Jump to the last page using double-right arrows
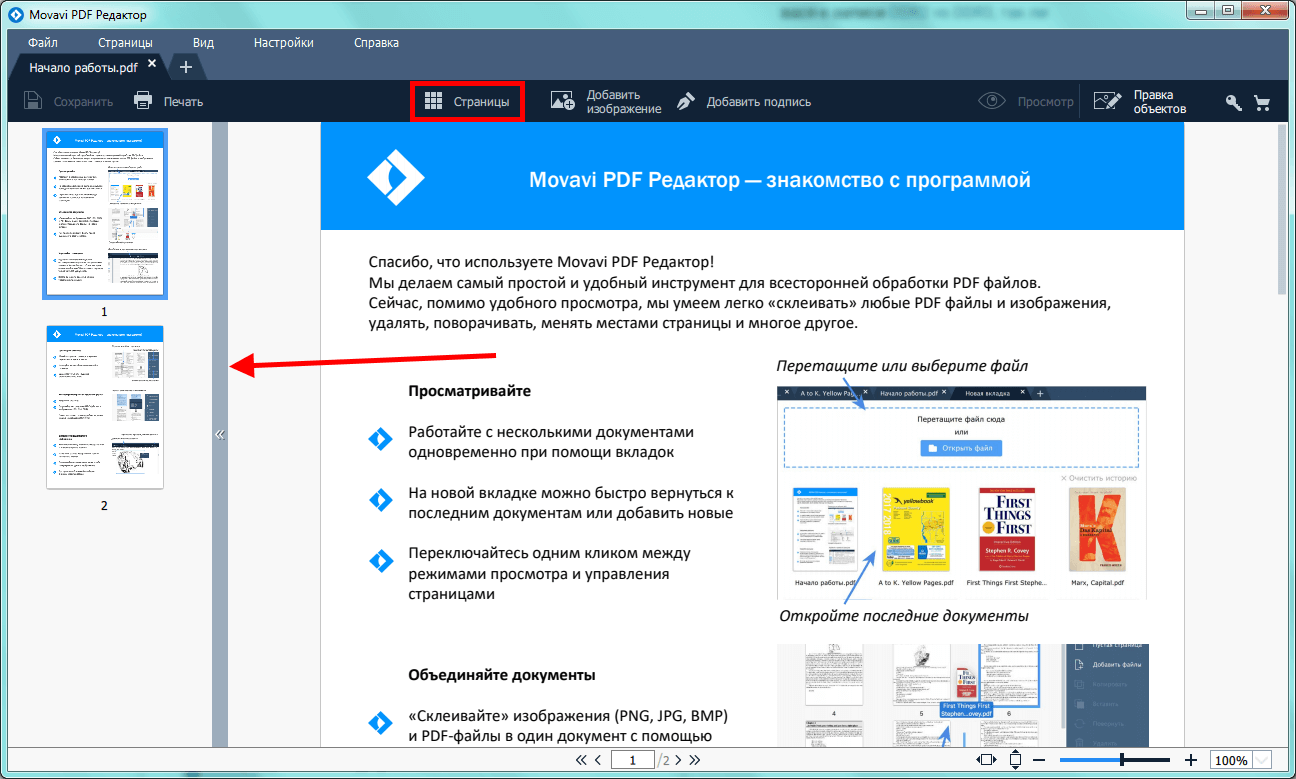Image resolution: width=1296 pixels, height=779 pixels. coord(695,760)
